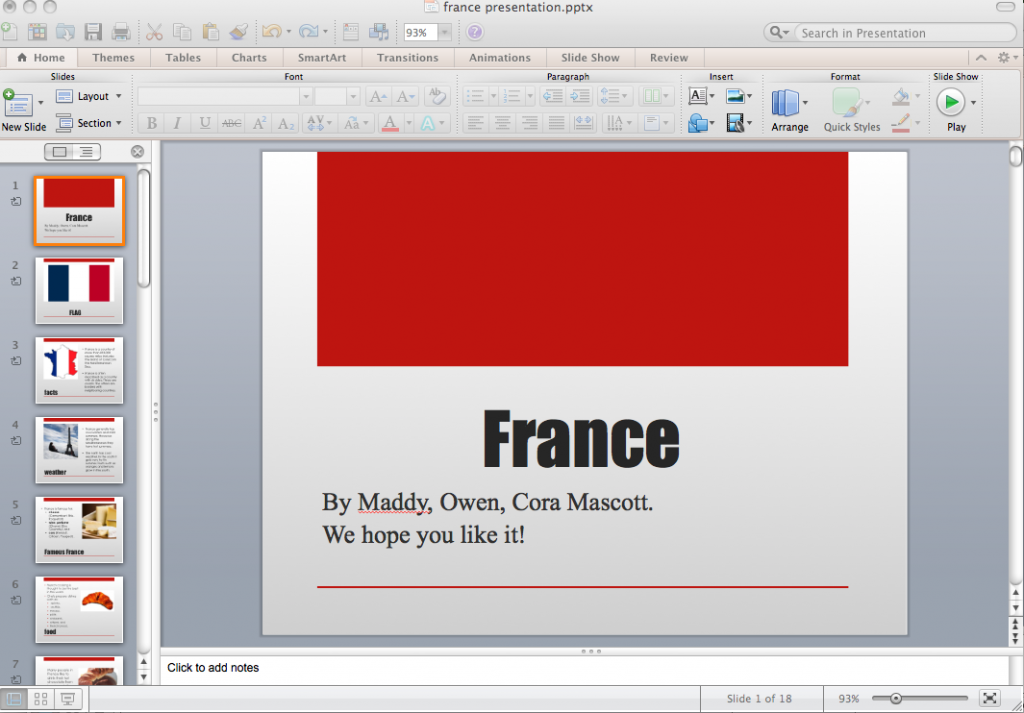Switch to the SmartArt tab
The image size is (1024, 713).
[x=322, y=57]
